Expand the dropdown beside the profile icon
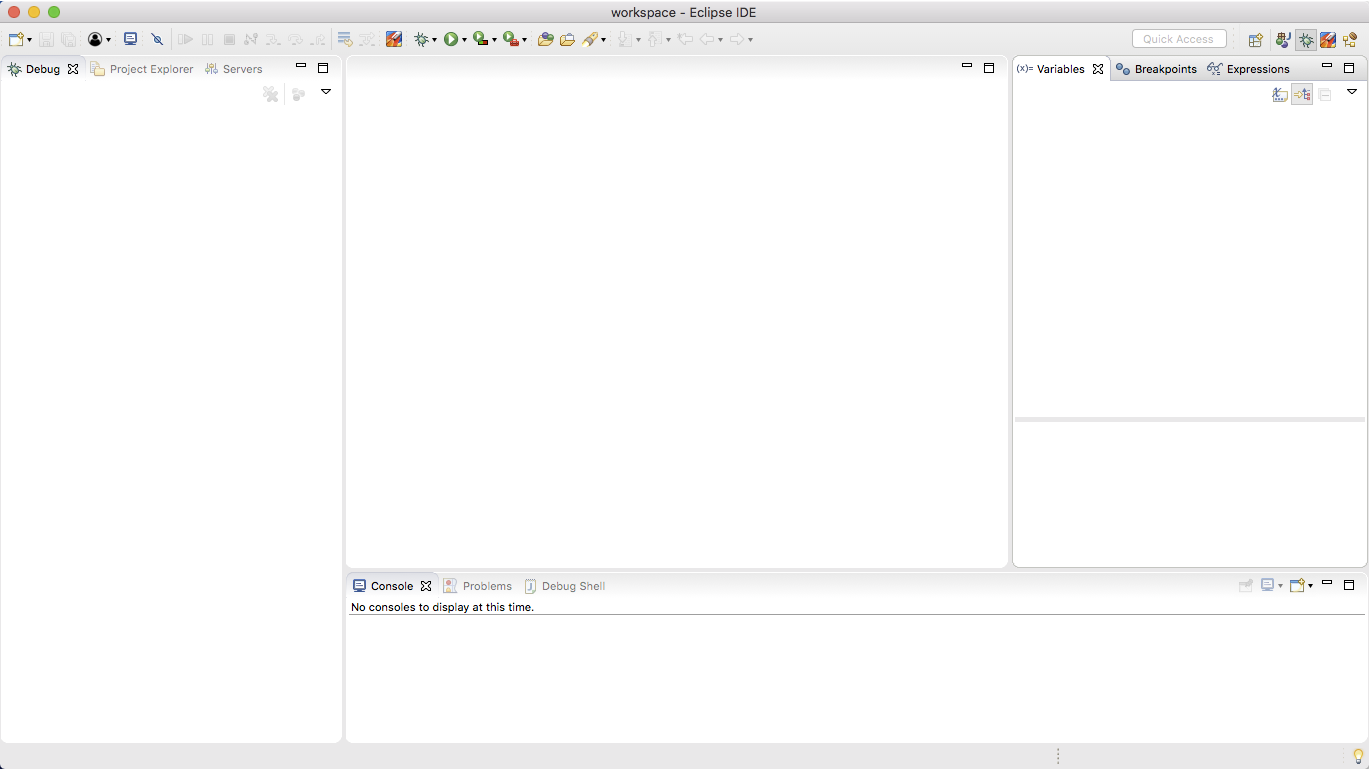The image size is (1370, 769). point(108,40)
